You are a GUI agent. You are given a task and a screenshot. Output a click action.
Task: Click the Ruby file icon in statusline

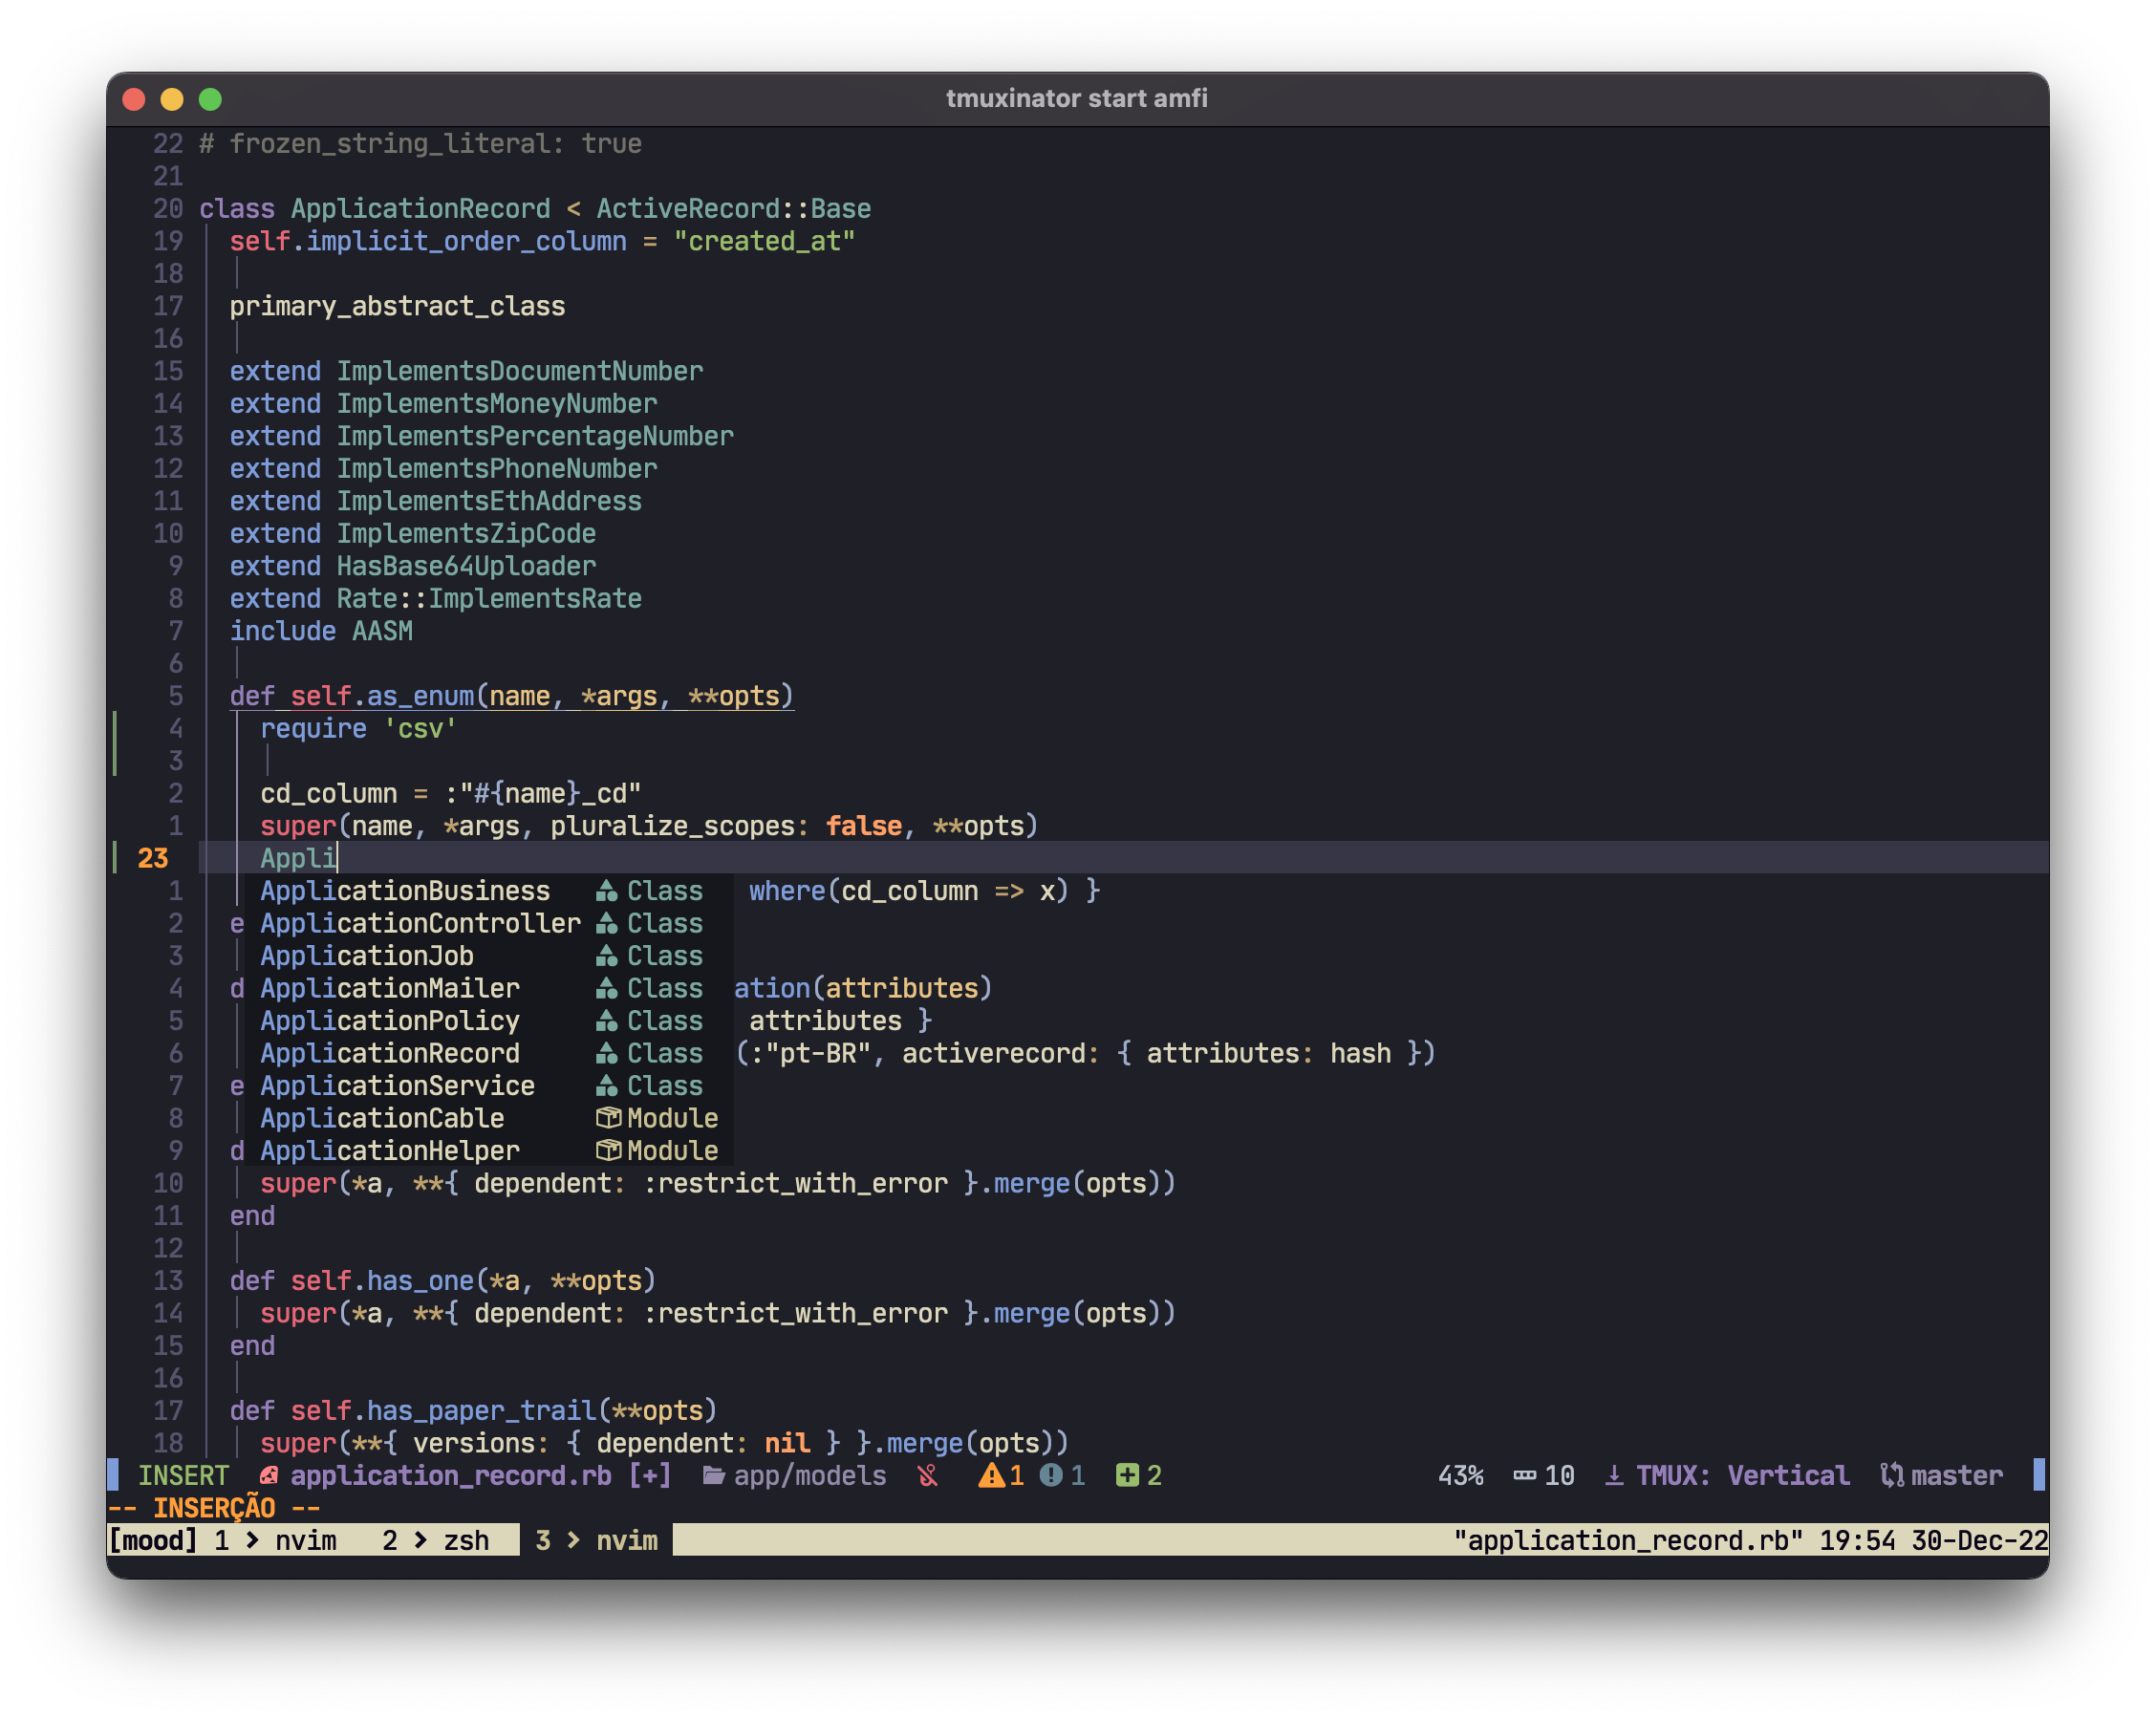(x=268, y=1476)
